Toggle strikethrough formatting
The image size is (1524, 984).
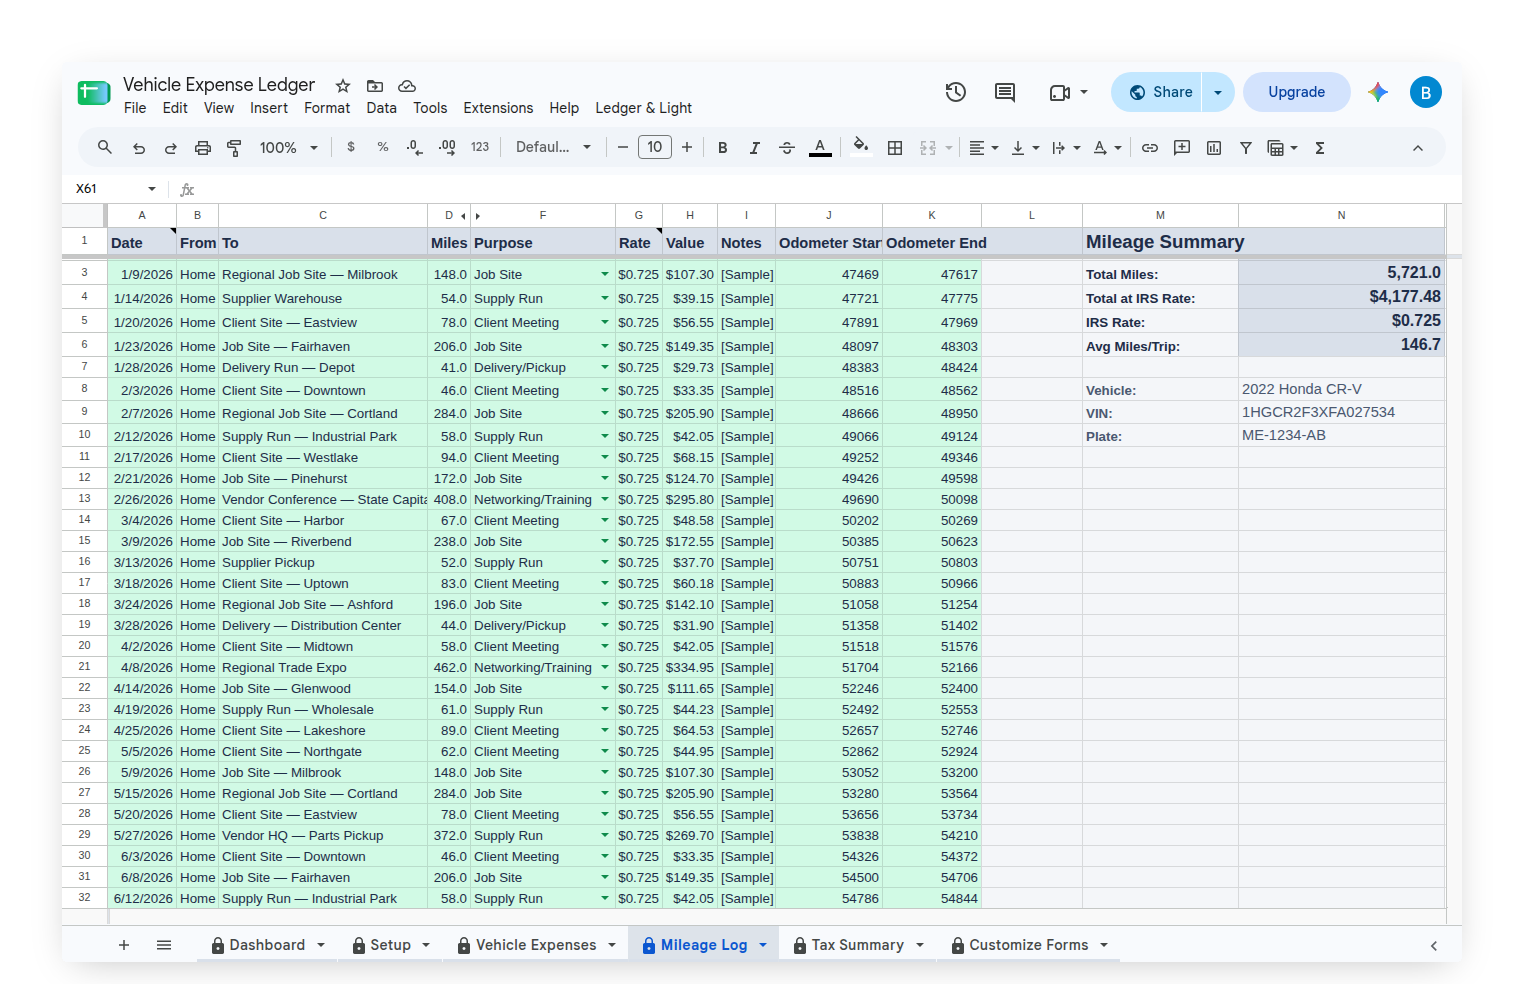tap(787, 148)
